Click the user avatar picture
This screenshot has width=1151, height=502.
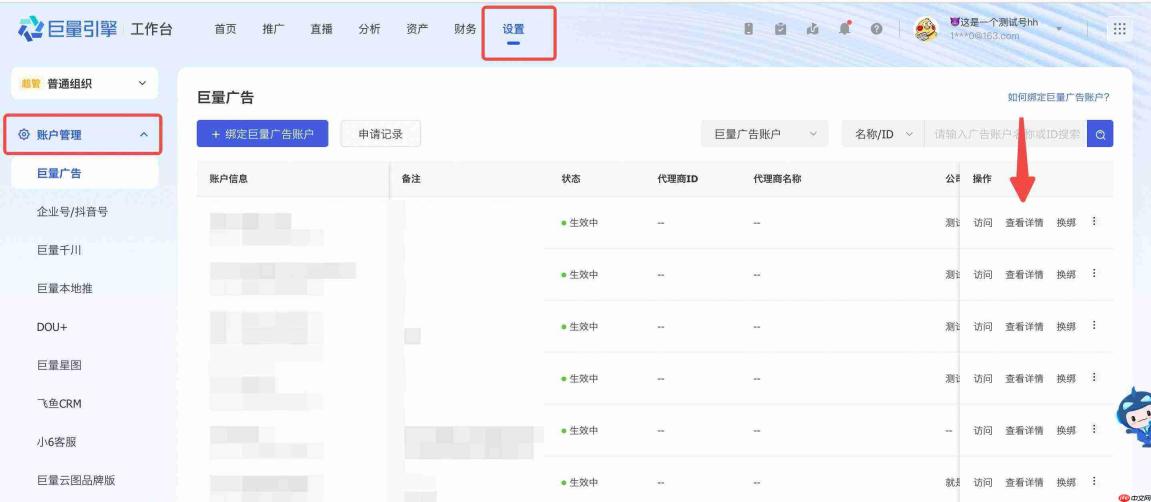(x=926, y=29)
